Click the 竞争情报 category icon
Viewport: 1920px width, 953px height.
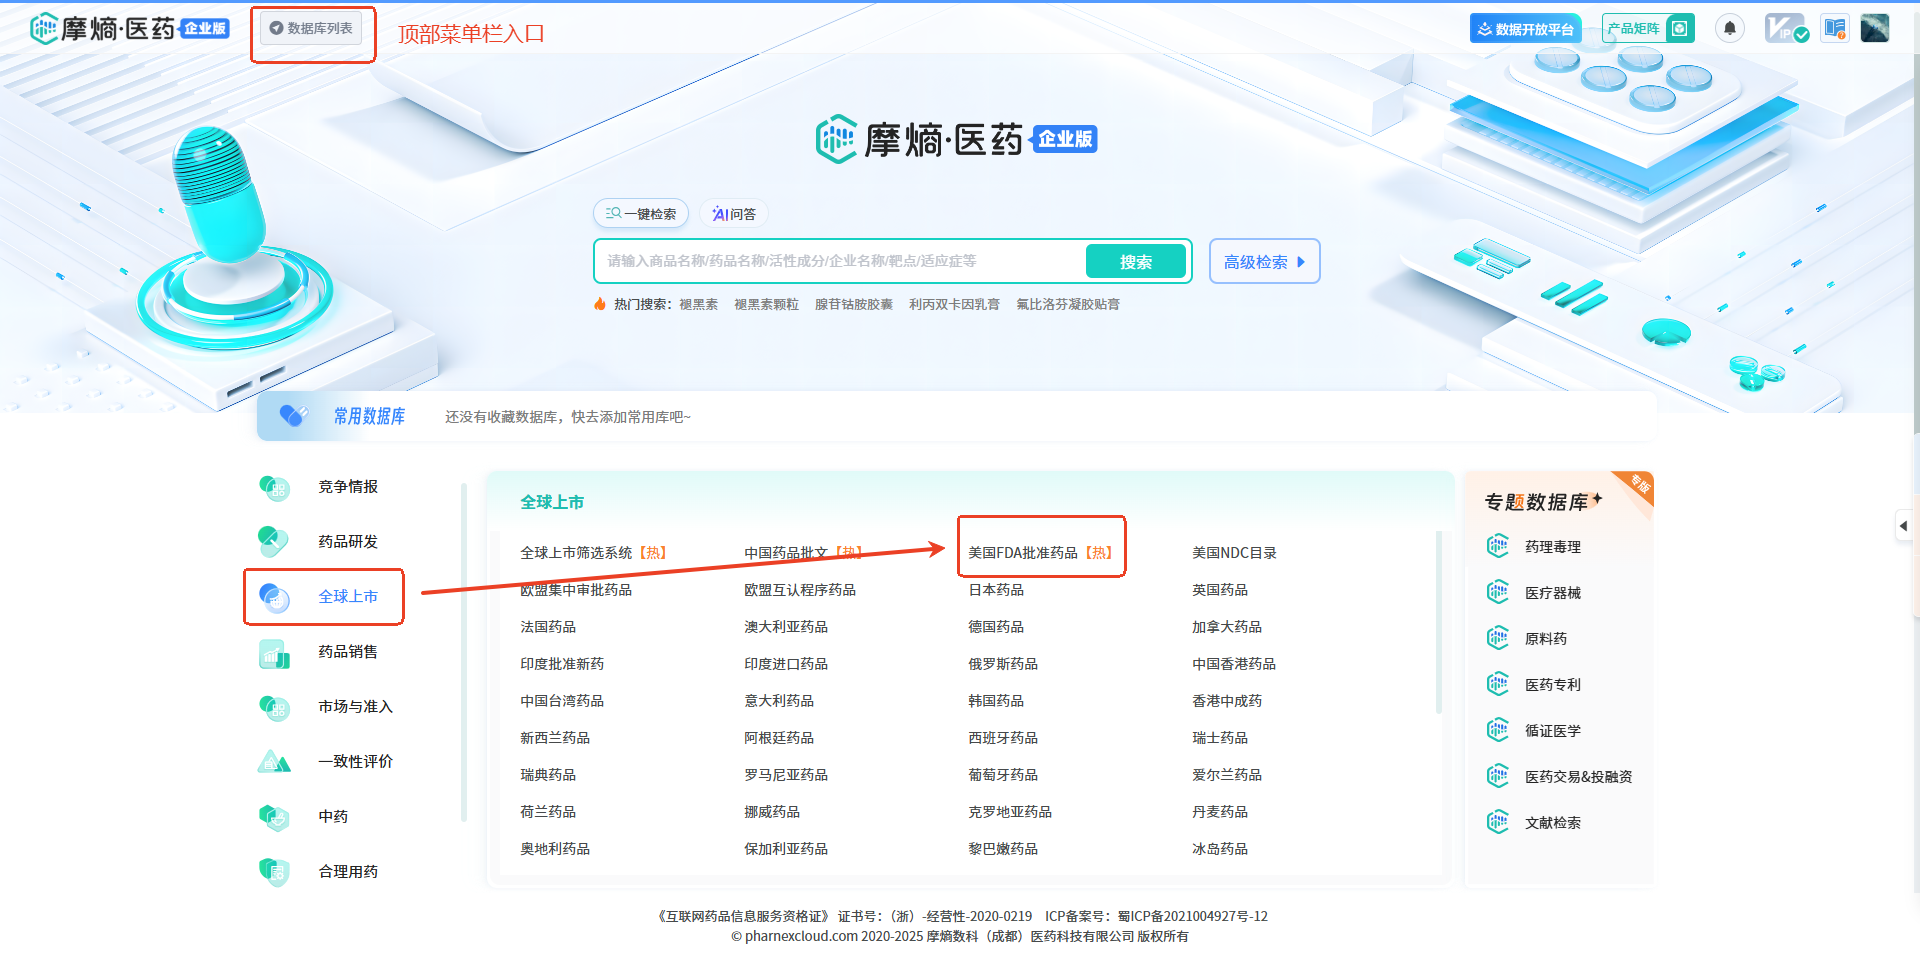(x=274, y=487)
